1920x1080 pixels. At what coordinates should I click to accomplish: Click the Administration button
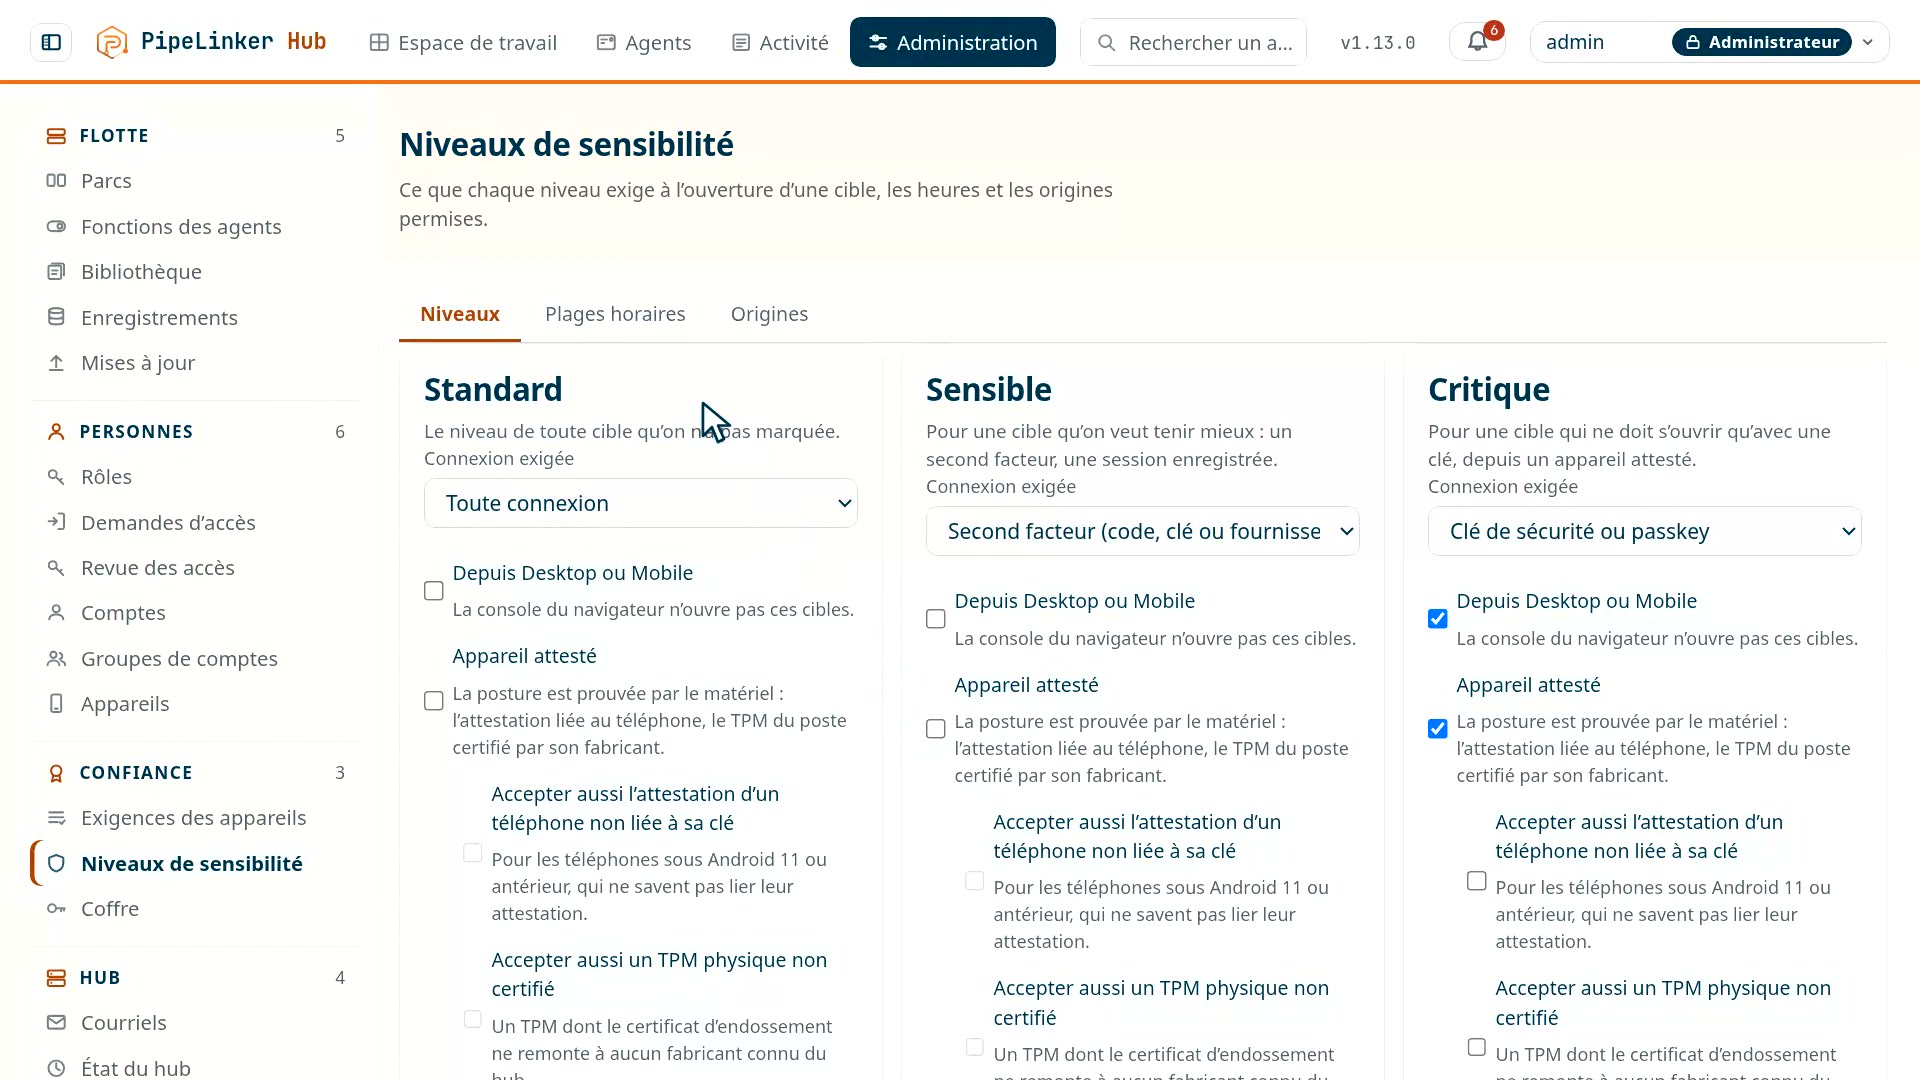953,42
